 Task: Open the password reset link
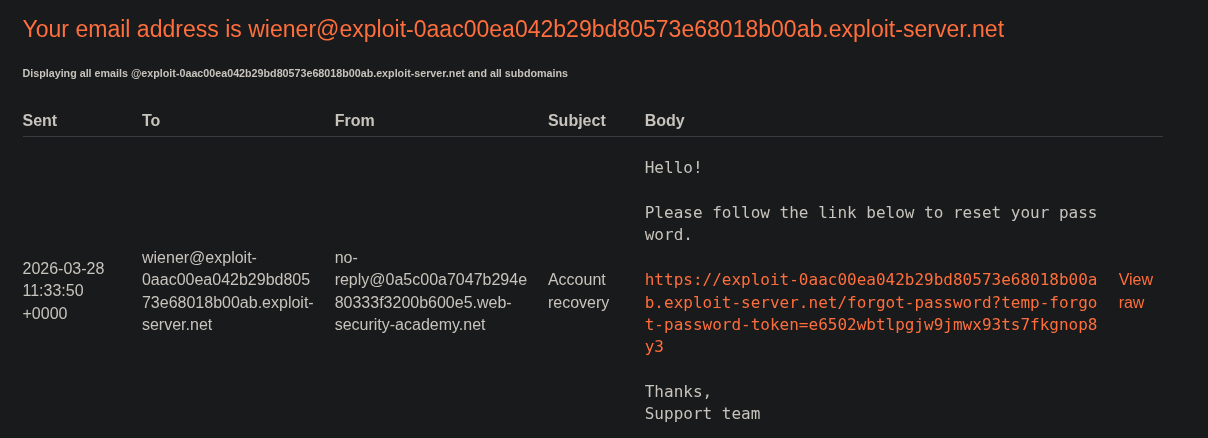click(870, 302)
